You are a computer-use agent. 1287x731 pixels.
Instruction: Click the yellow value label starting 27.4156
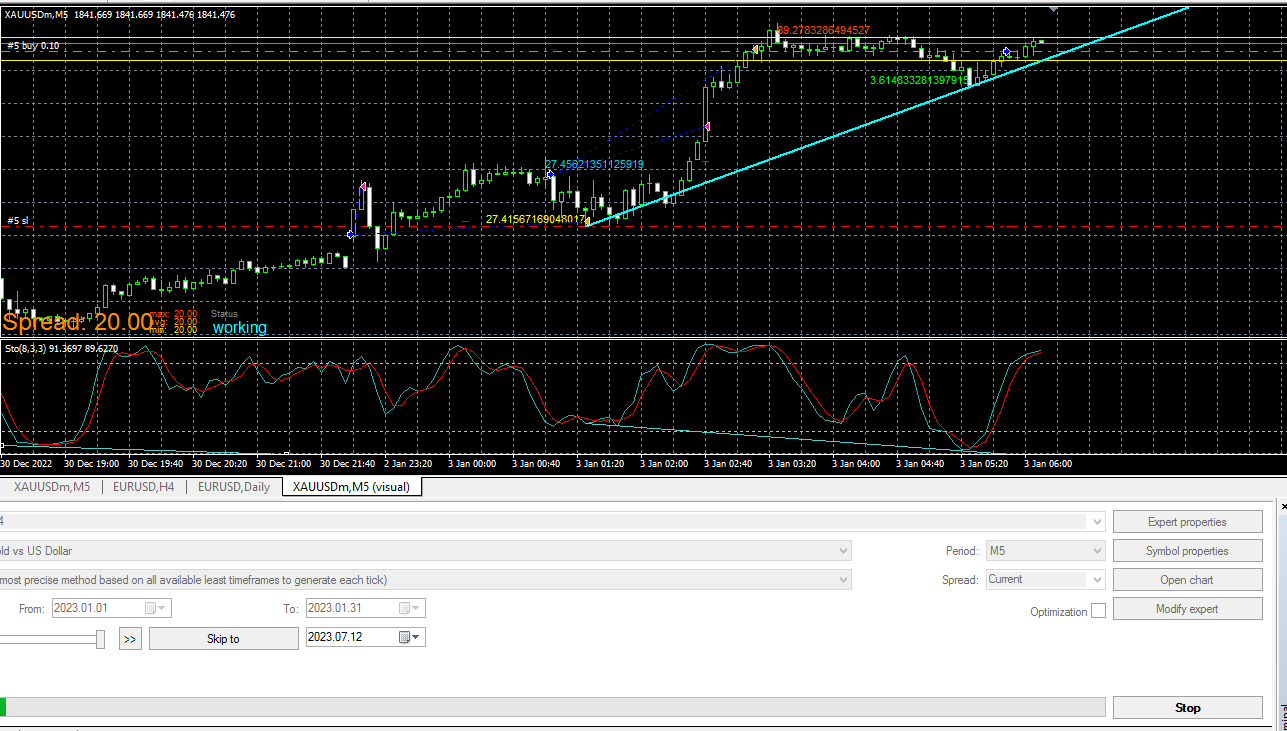click(537, 219)
